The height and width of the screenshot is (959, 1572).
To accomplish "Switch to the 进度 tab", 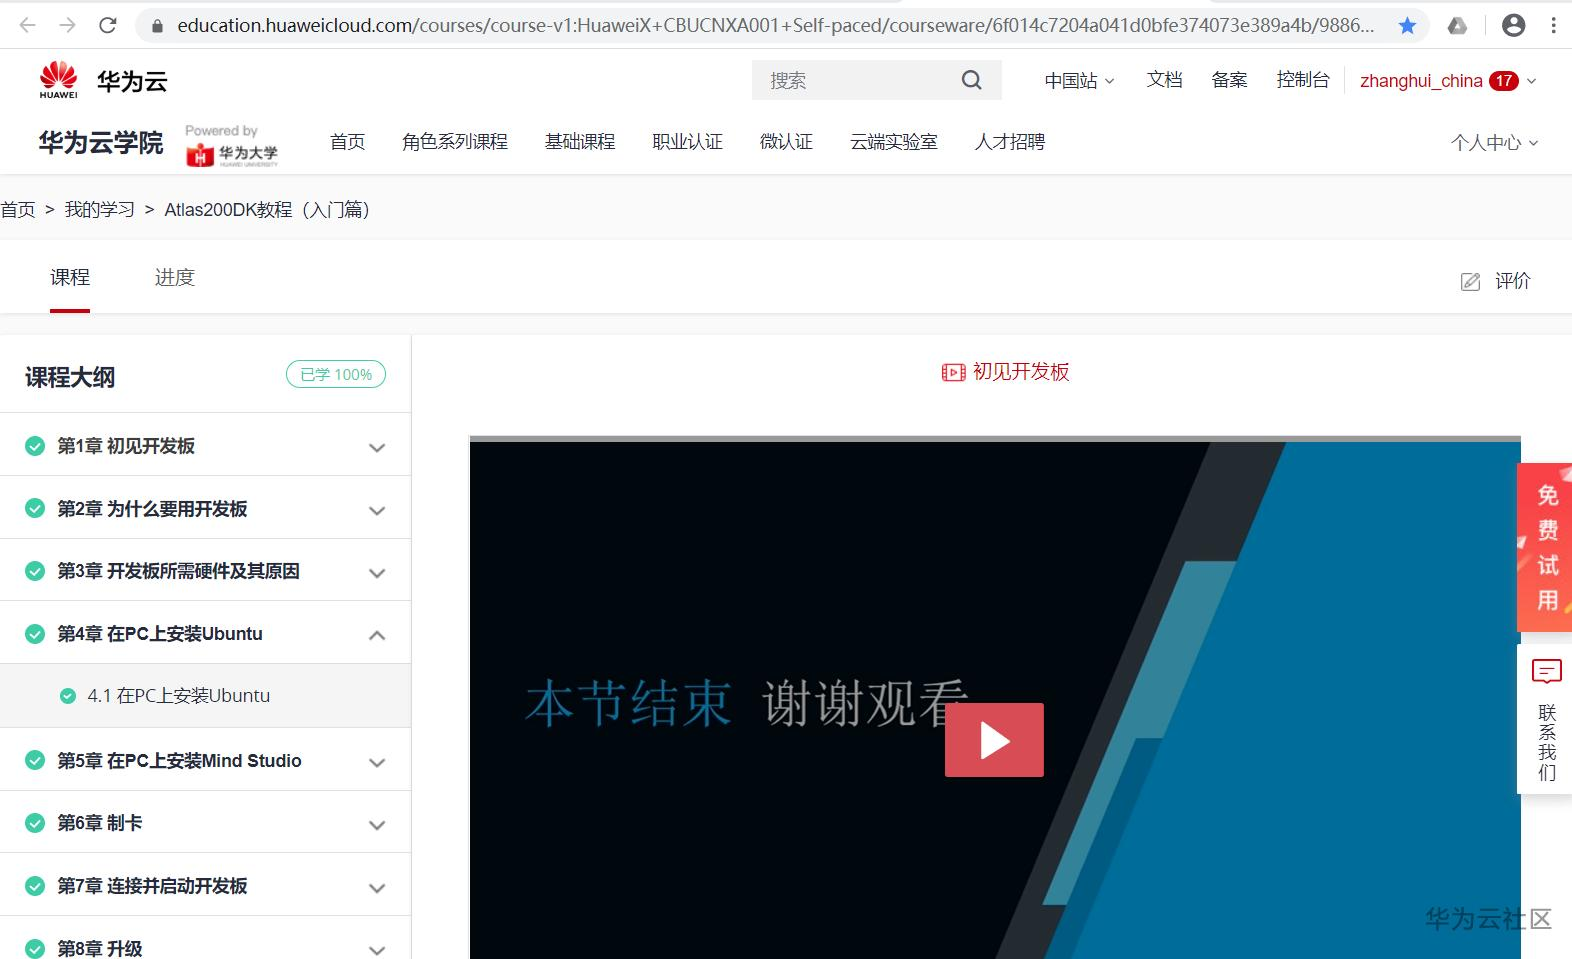I will click(175, 278).
